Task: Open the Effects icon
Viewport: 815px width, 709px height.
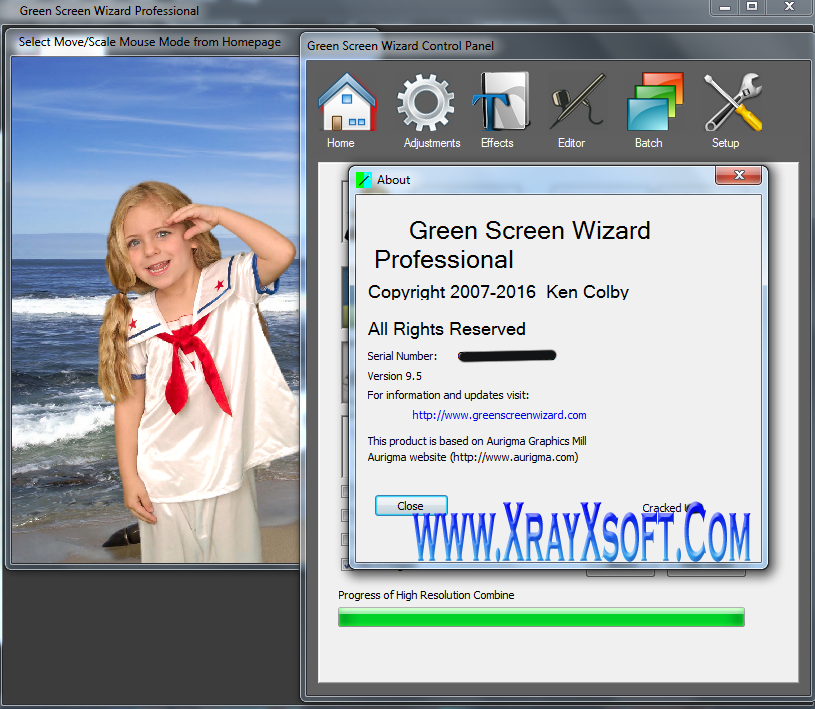Action: pos(502,101)
